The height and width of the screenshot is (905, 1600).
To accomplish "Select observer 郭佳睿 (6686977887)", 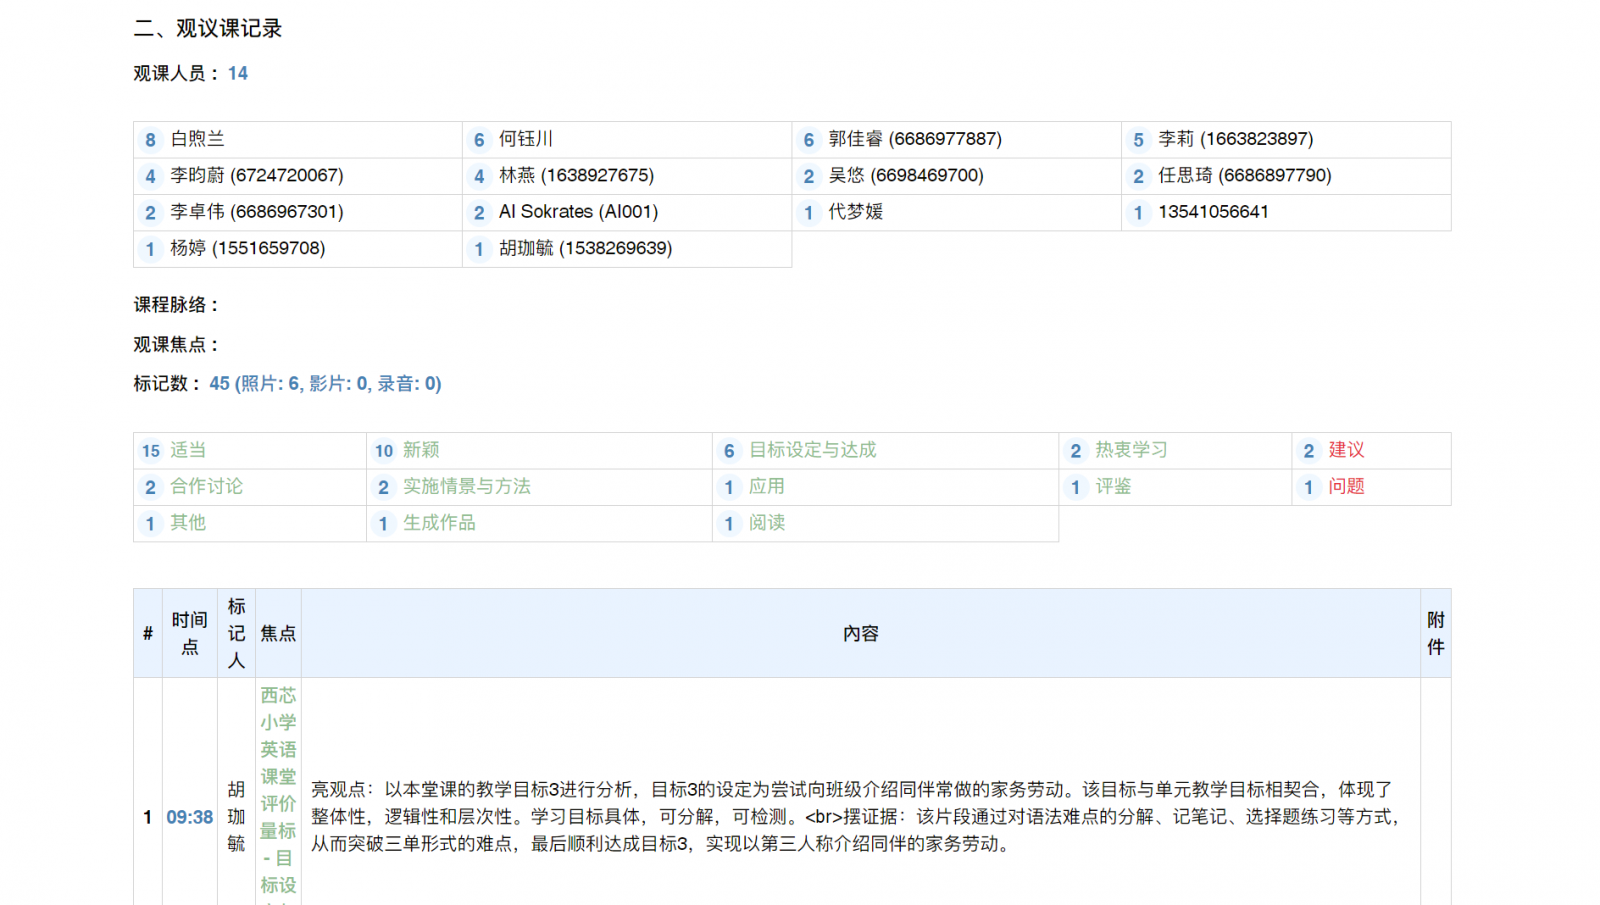I will click(914, 139).
